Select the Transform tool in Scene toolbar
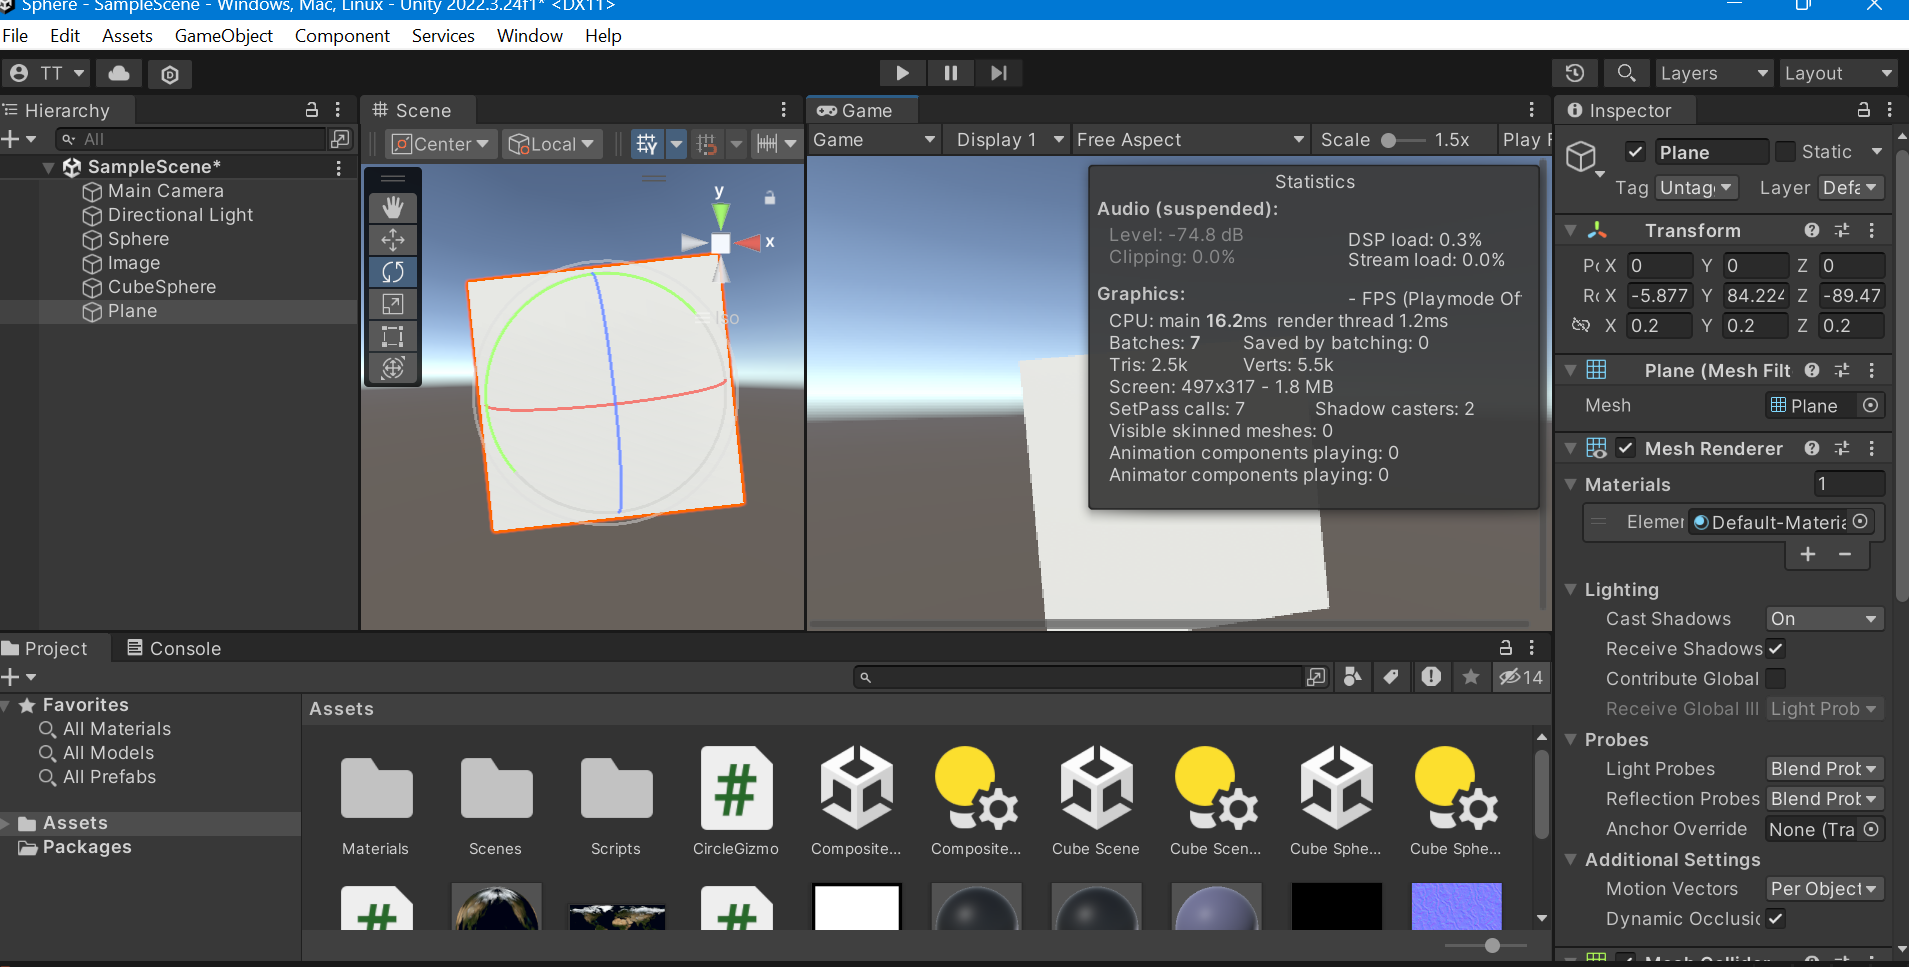The height and width of the screenshot is (967, 1909). 393,368
